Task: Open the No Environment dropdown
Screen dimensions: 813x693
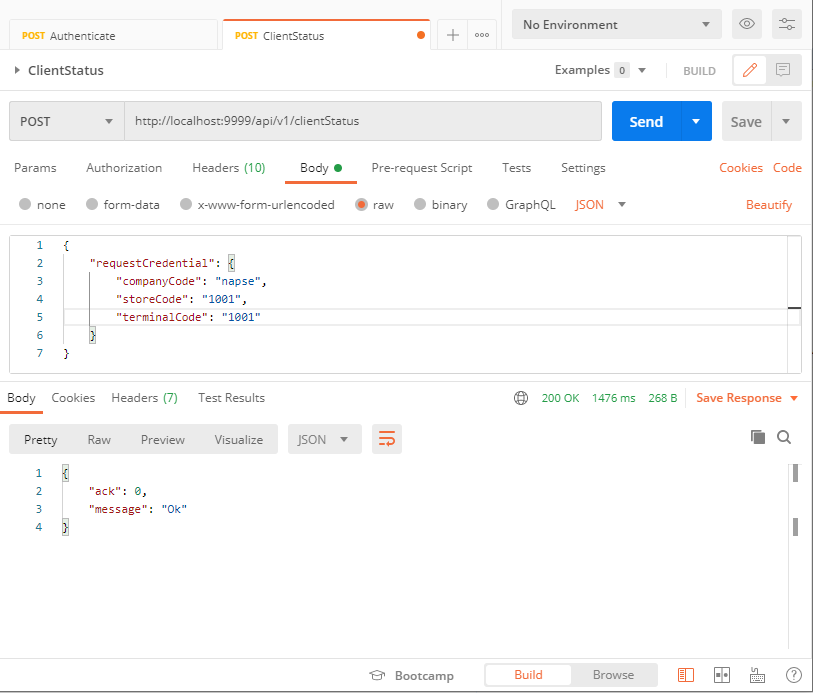Action: coord(616,24)
